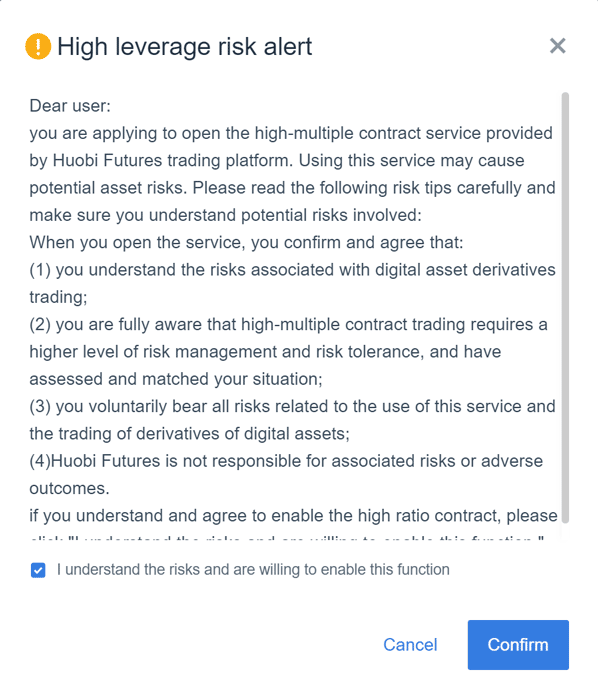Click the 'make sure you understand potential risks' line
The image size is (598, 699).
(226, 215)
